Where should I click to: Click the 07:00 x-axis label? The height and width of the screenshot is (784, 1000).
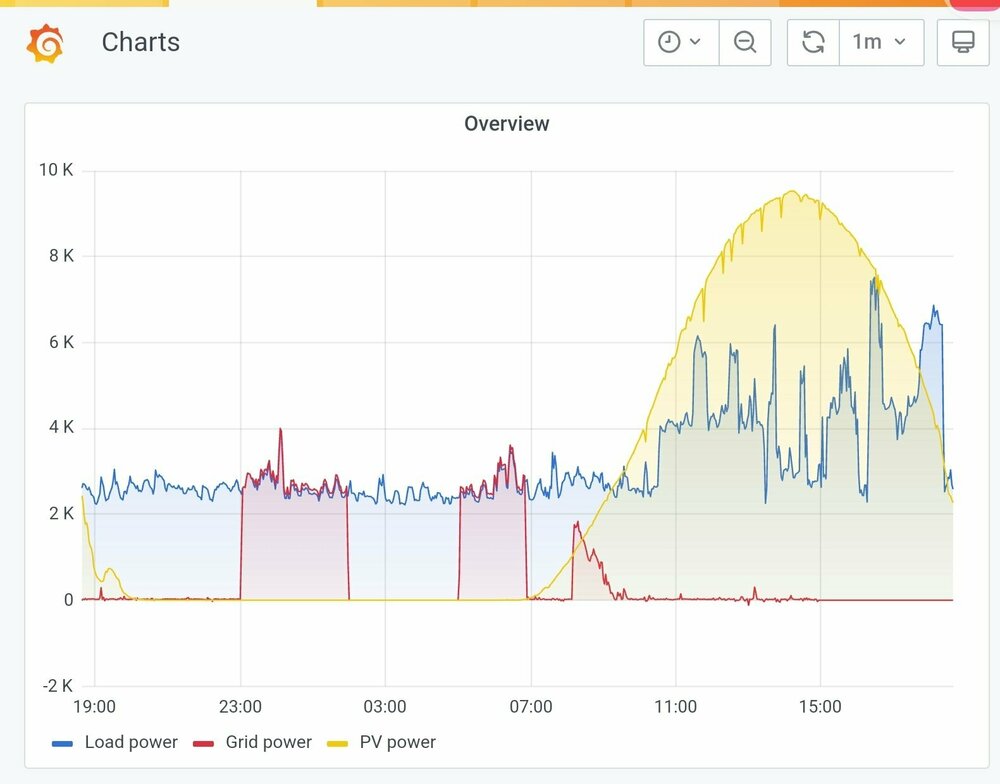(531, 706)
